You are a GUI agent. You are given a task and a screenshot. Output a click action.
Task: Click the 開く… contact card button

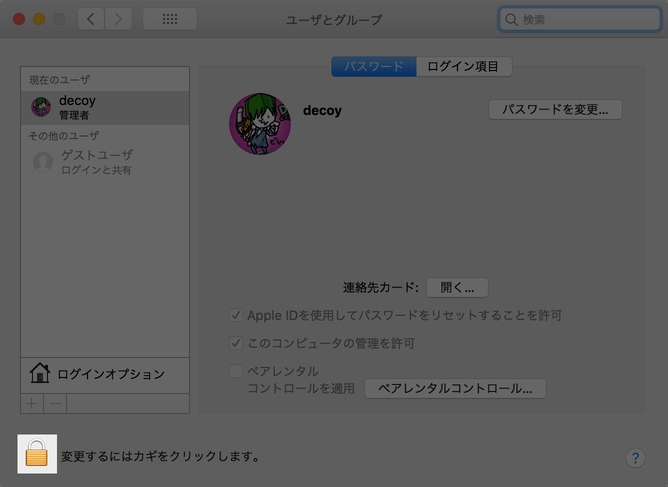(x=457, y=288)
